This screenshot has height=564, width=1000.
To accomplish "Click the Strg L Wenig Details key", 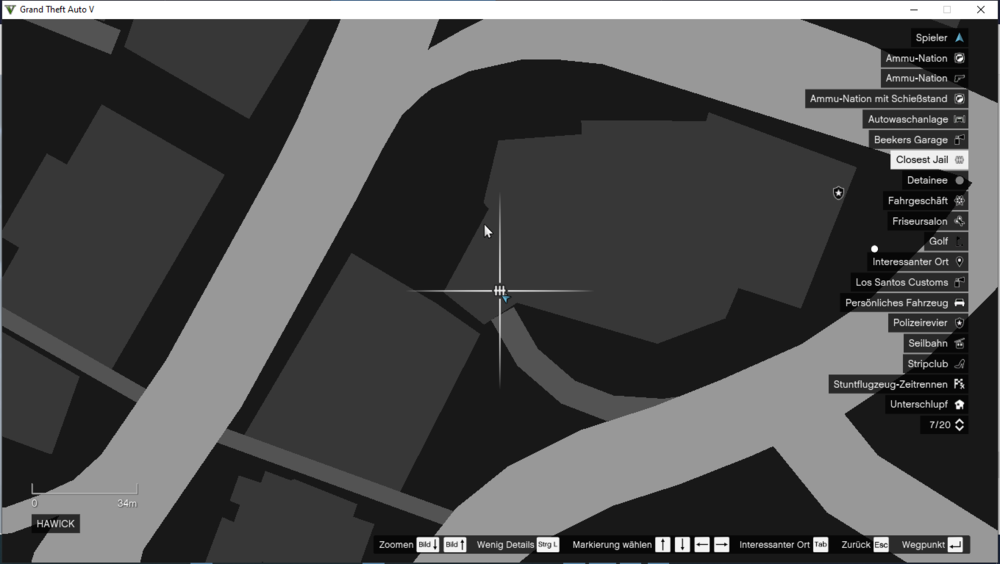I will [548, 545].
